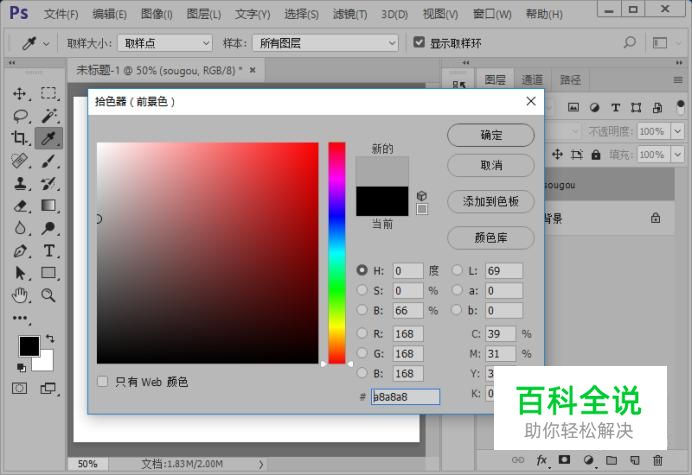This screenshot has height=475, width=692.
Task: Select the Dodge tool
Action: pyautogui.click(x=49, y=228)
